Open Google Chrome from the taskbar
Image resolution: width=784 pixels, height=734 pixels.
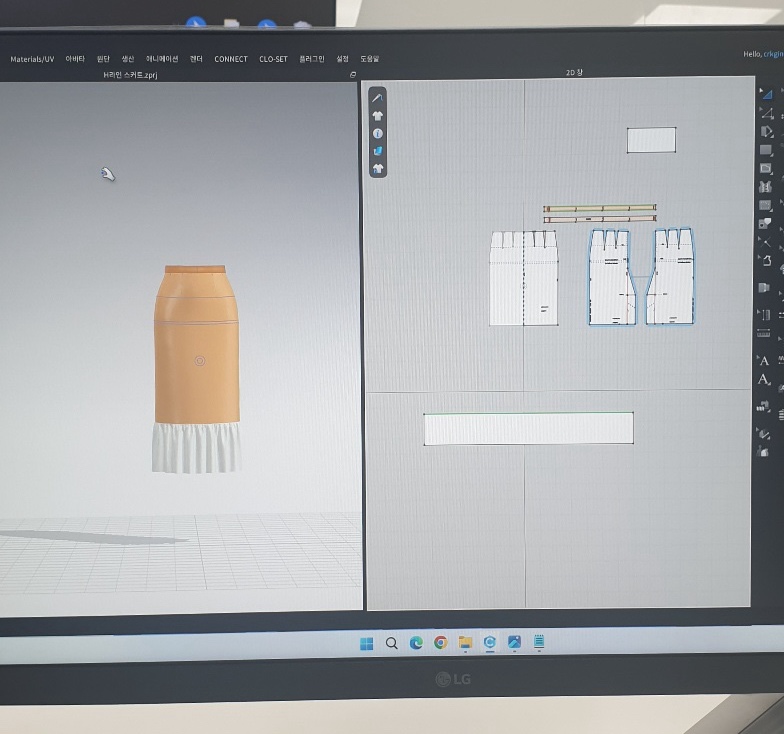(x=440, y=643)
